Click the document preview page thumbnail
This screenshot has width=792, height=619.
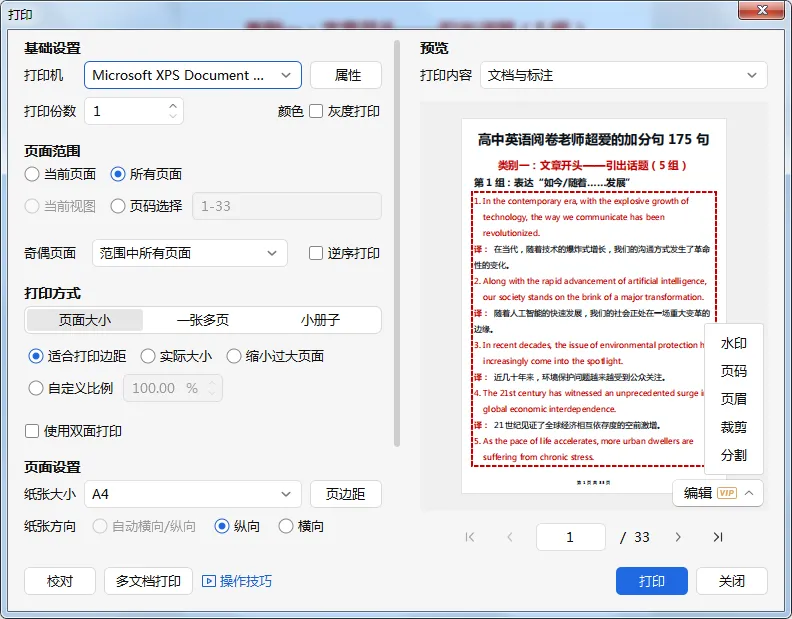[594, 306]
